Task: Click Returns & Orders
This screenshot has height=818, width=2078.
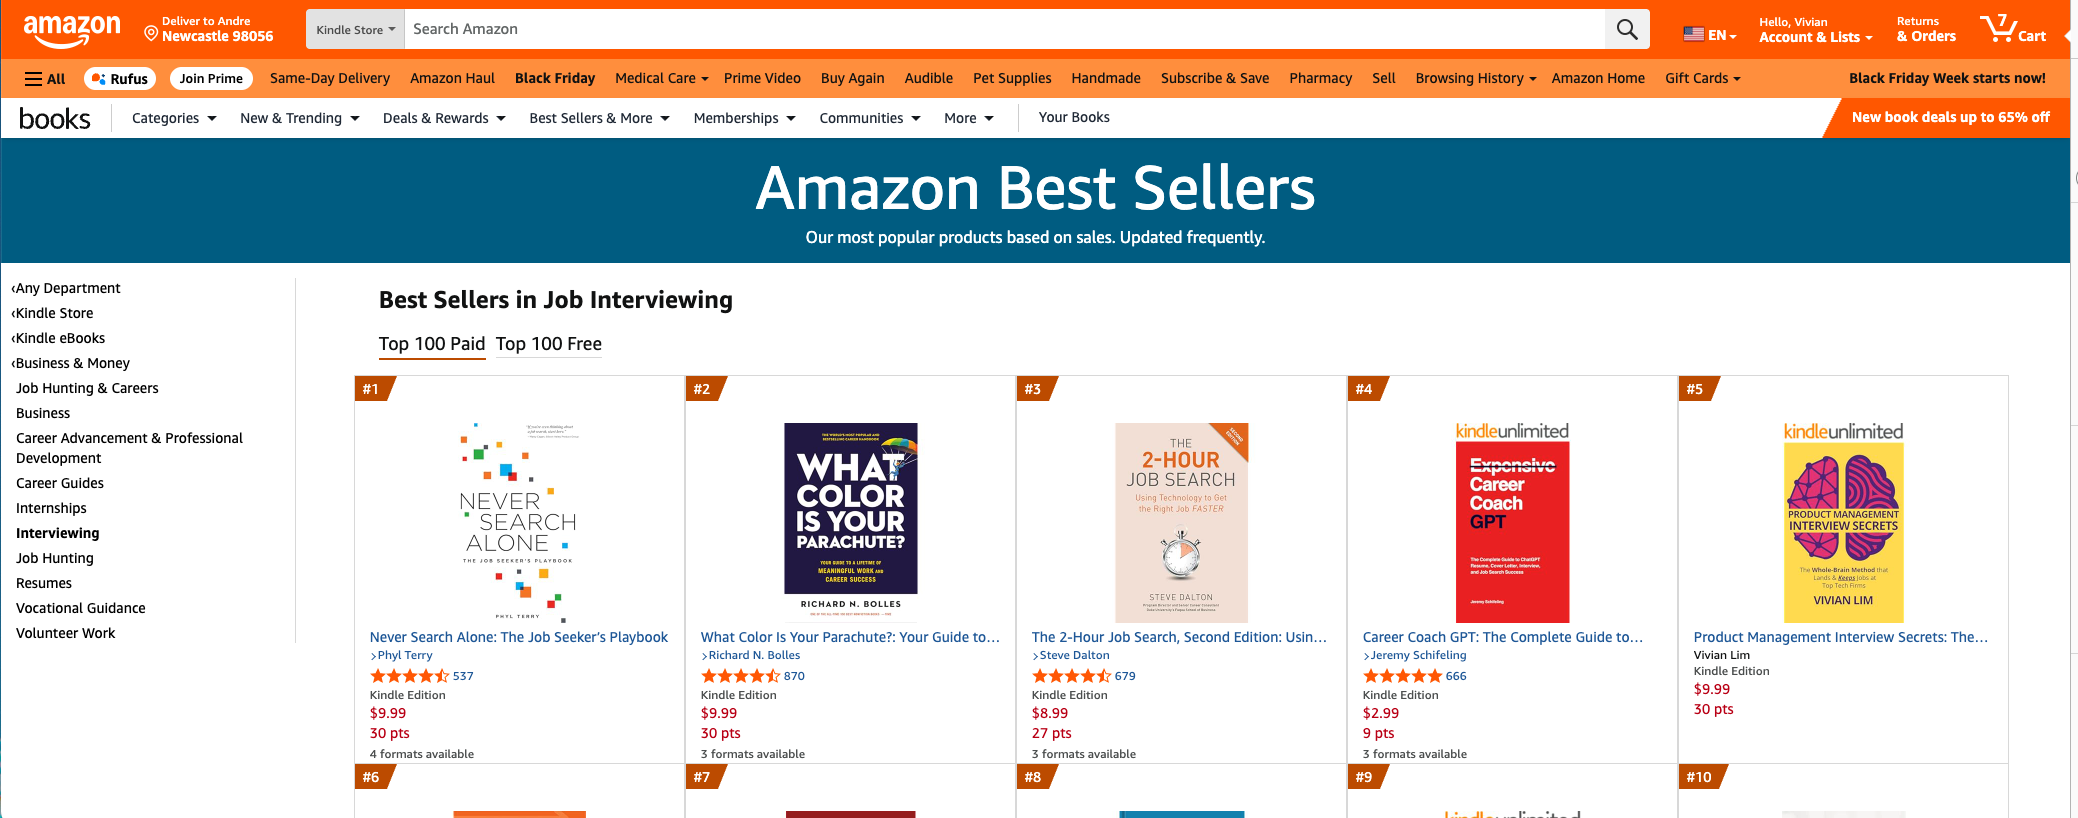Action: (x=1925, y=29)
